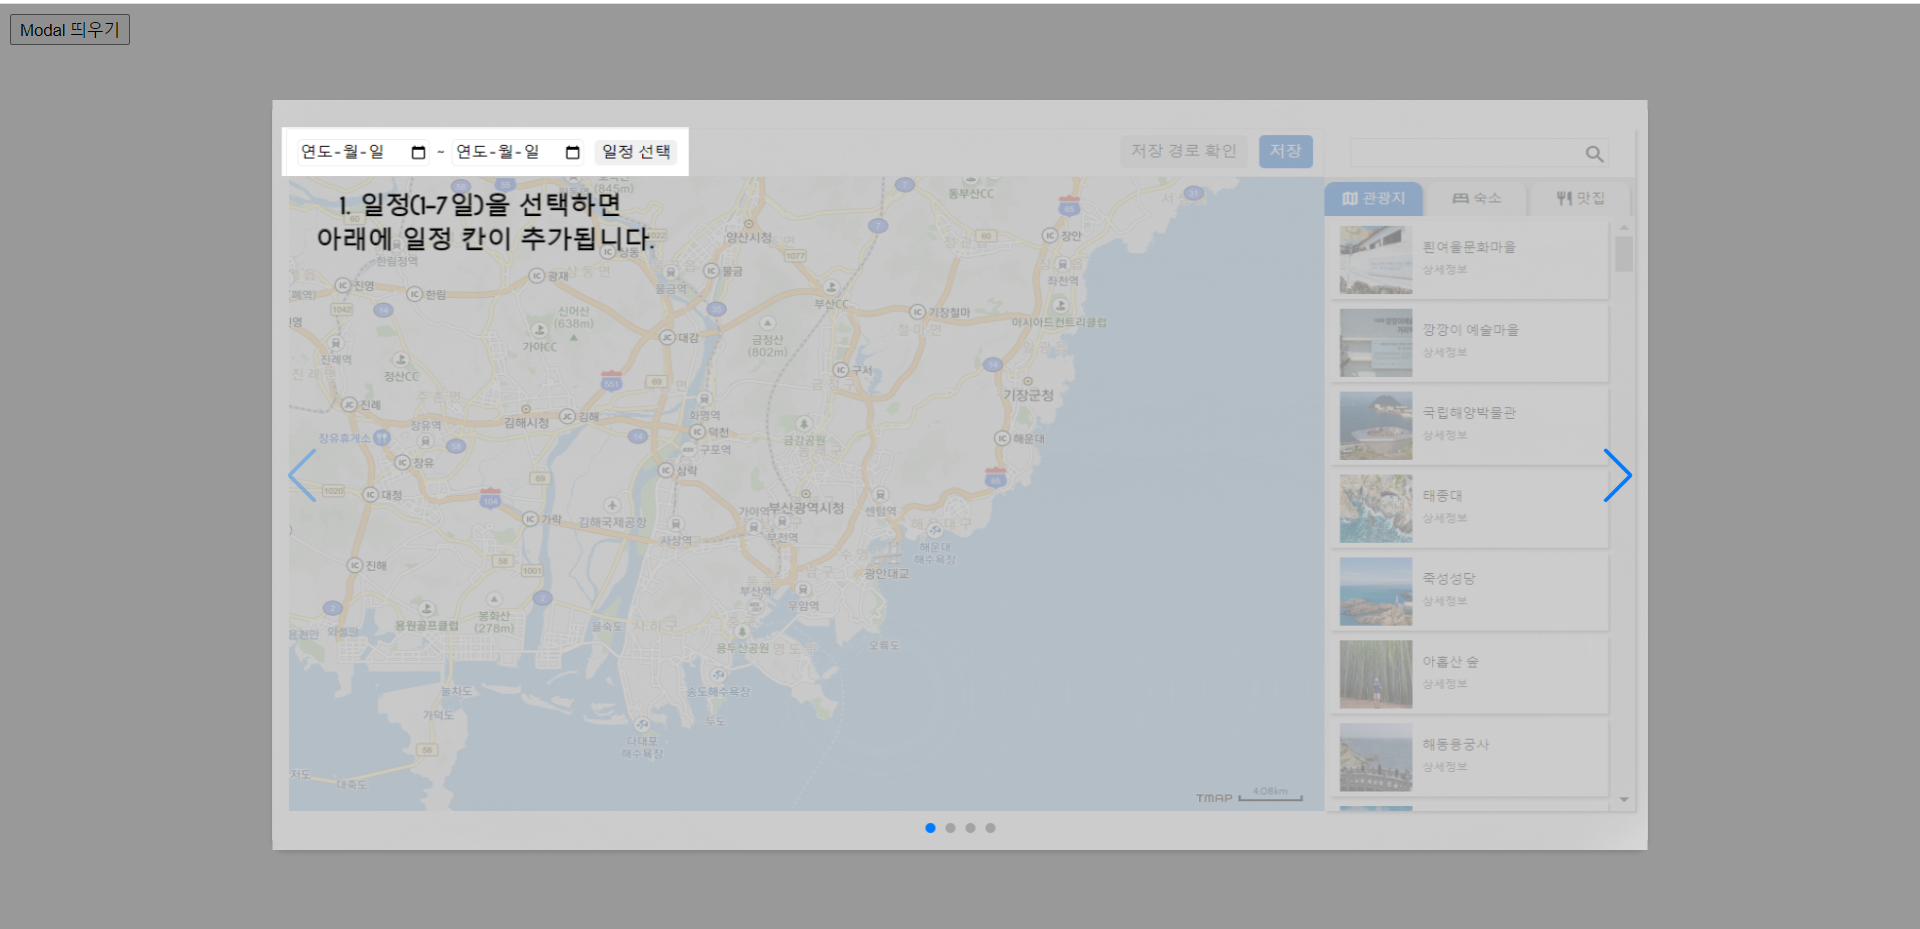
Task: Click 상세정보 link under 흰여울문화마을
Action: coord(1445,270)
